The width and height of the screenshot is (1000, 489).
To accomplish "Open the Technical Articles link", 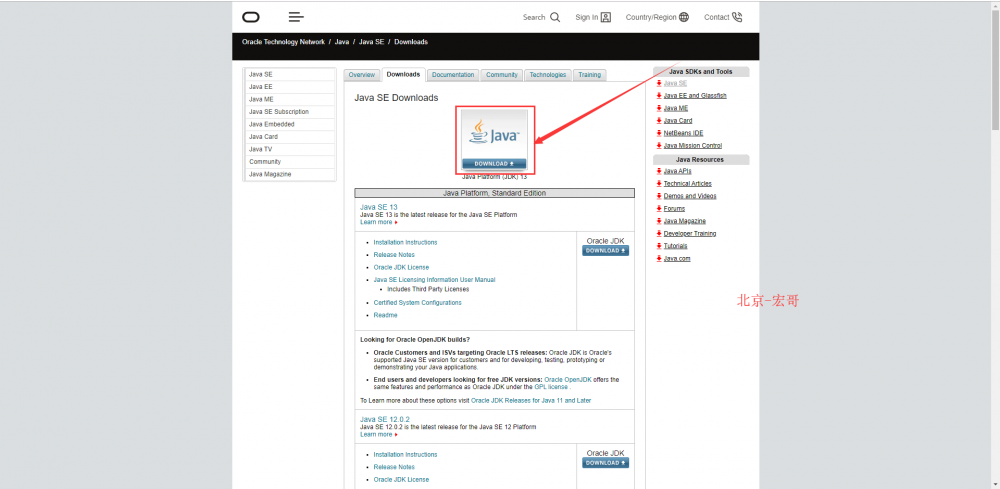I will pyautogui.click(x=688, y=184).
